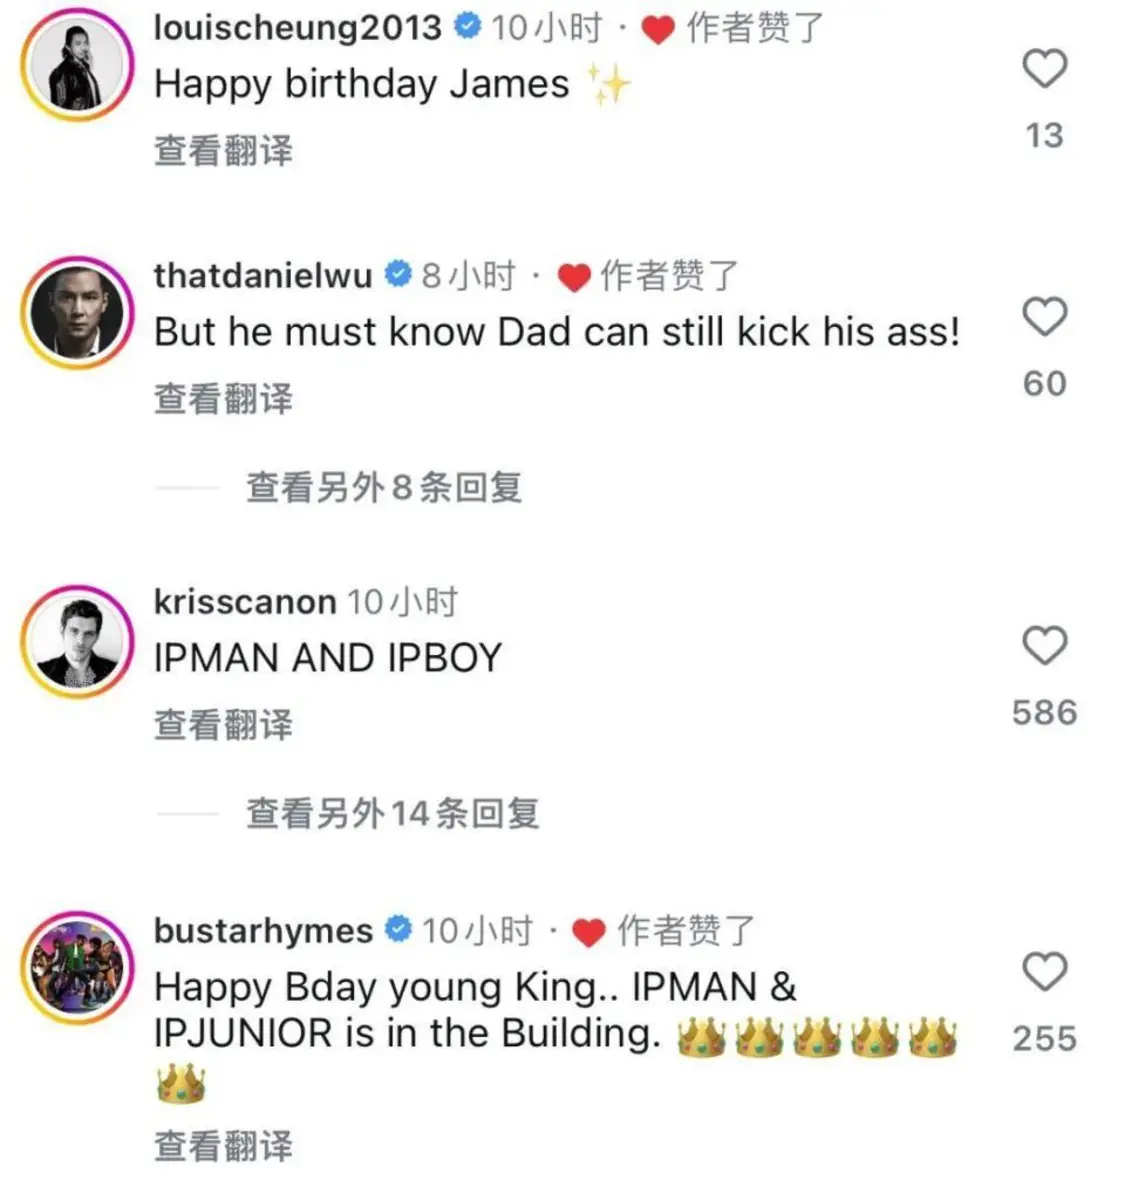Image resolution: width=1125 pixels, height=1187 pixels.
Task: Click verified badge beside thatdanielwu
Action: pyautogui.click(x=398, y=274)
